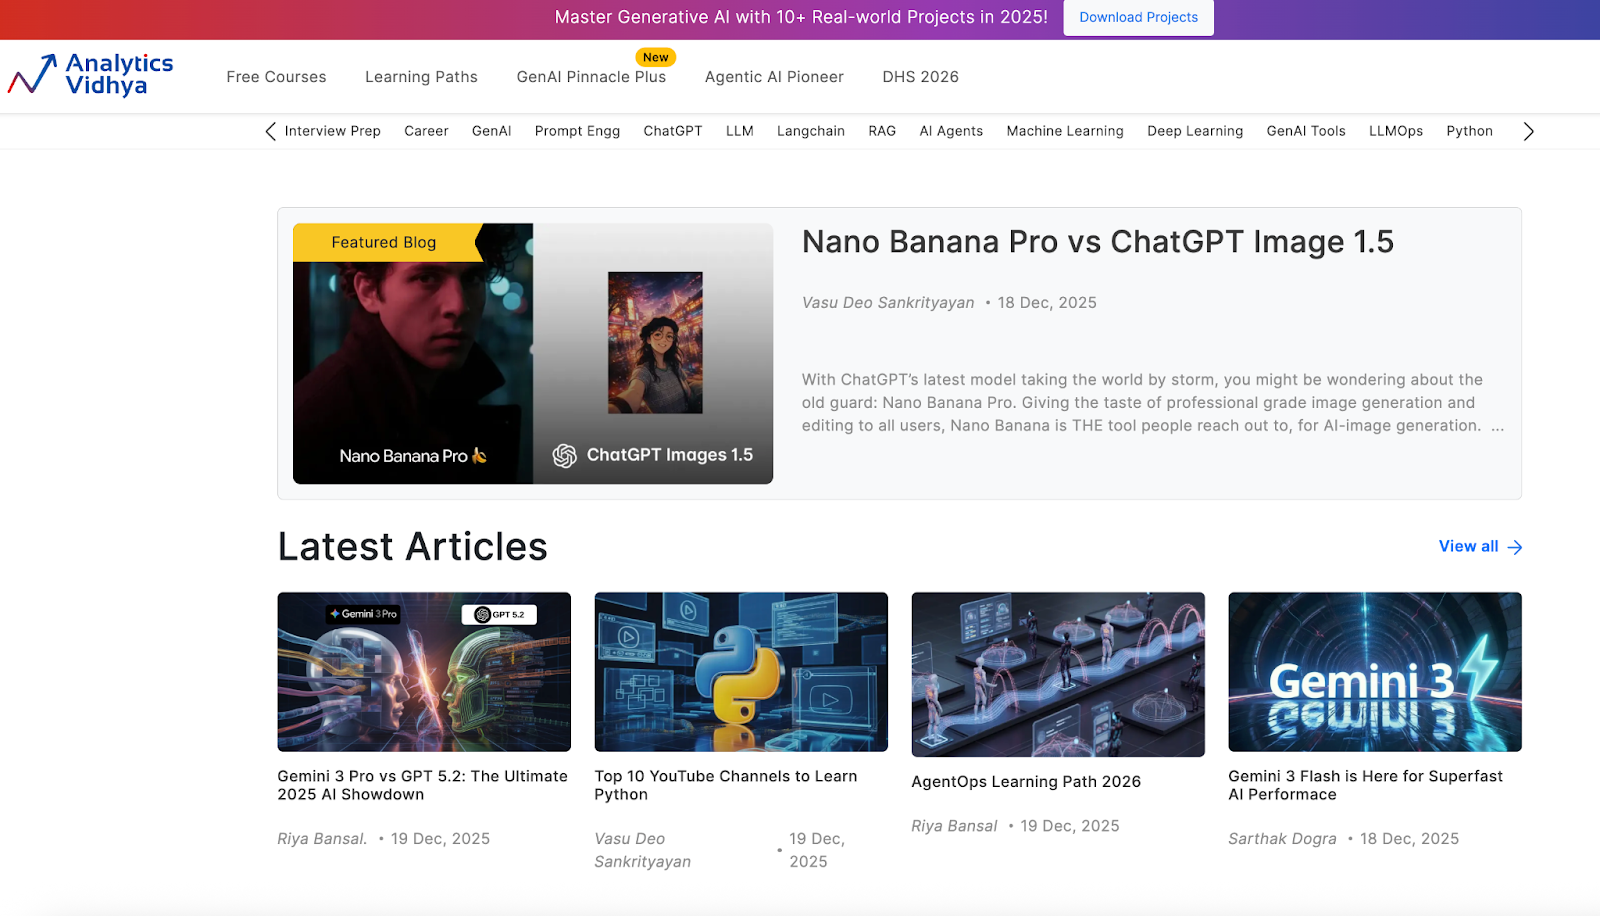Navigate to DHS 2026

click(920, 77)
